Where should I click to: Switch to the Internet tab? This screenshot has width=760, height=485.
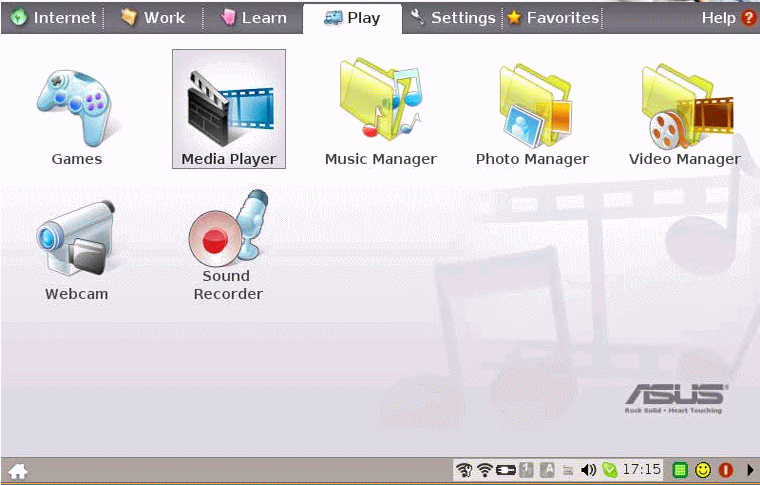pos(53,18)
